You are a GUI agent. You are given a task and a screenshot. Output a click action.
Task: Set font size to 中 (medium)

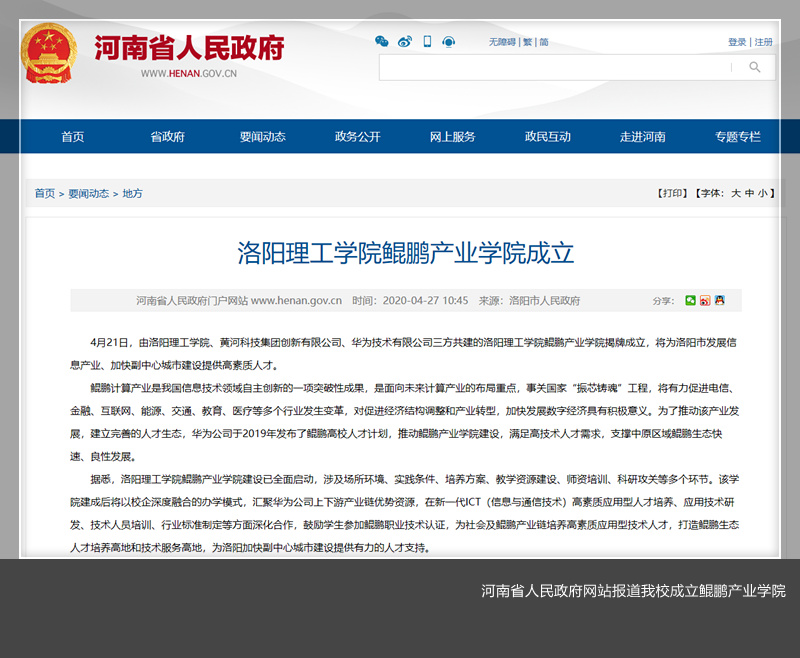tap(750, 193)
